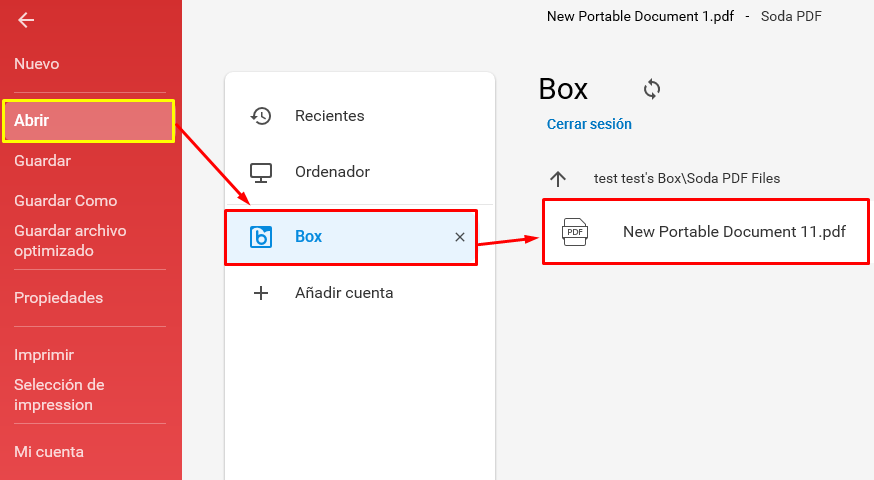Select Abrir in the file menu

click(x=89, y=120)
